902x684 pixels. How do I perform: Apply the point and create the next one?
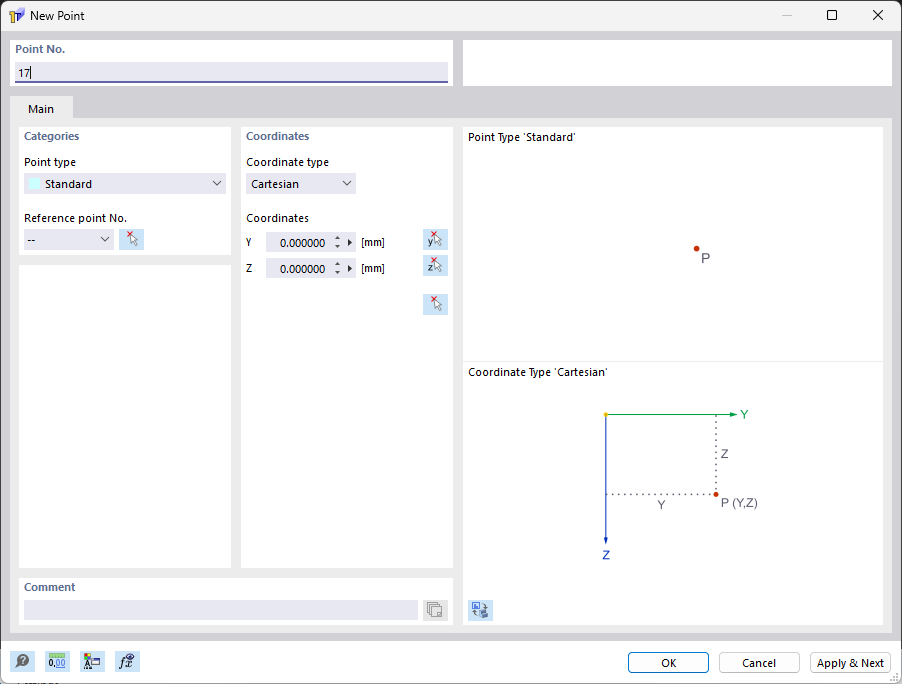[x=850, y=662]
